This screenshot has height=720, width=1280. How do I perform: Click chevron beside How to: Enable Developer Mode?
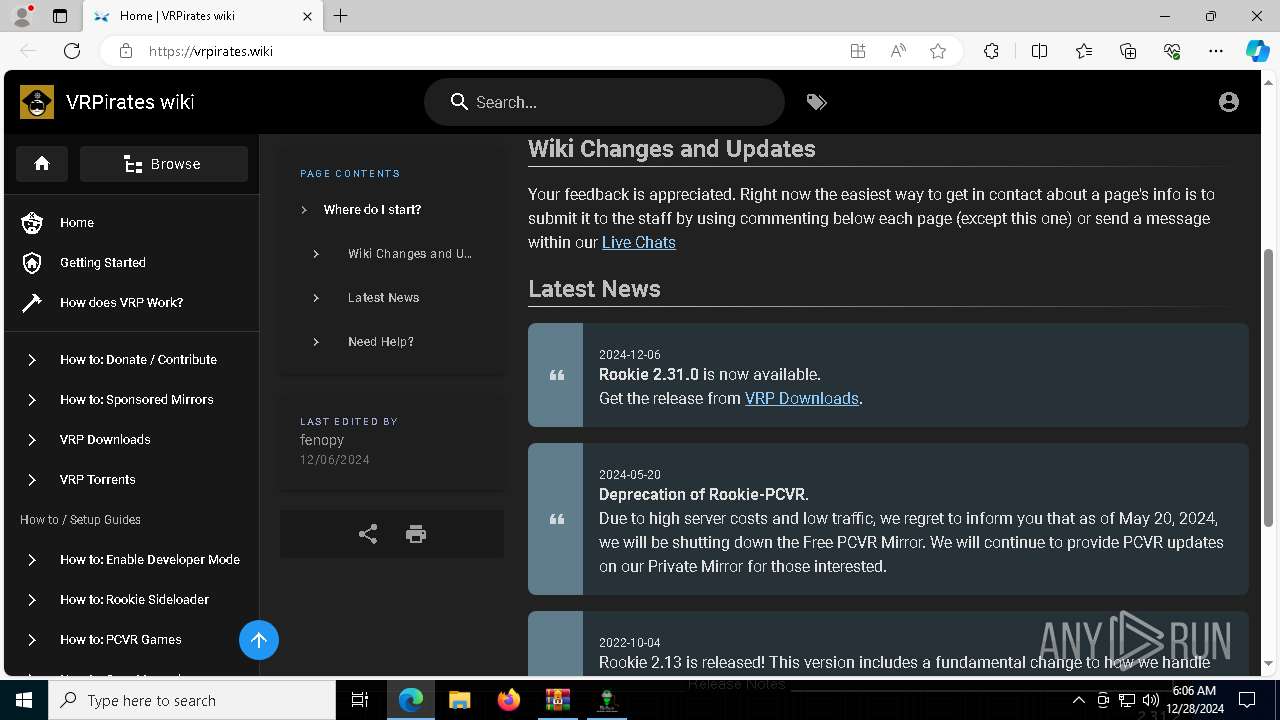(x=32, y=560)
